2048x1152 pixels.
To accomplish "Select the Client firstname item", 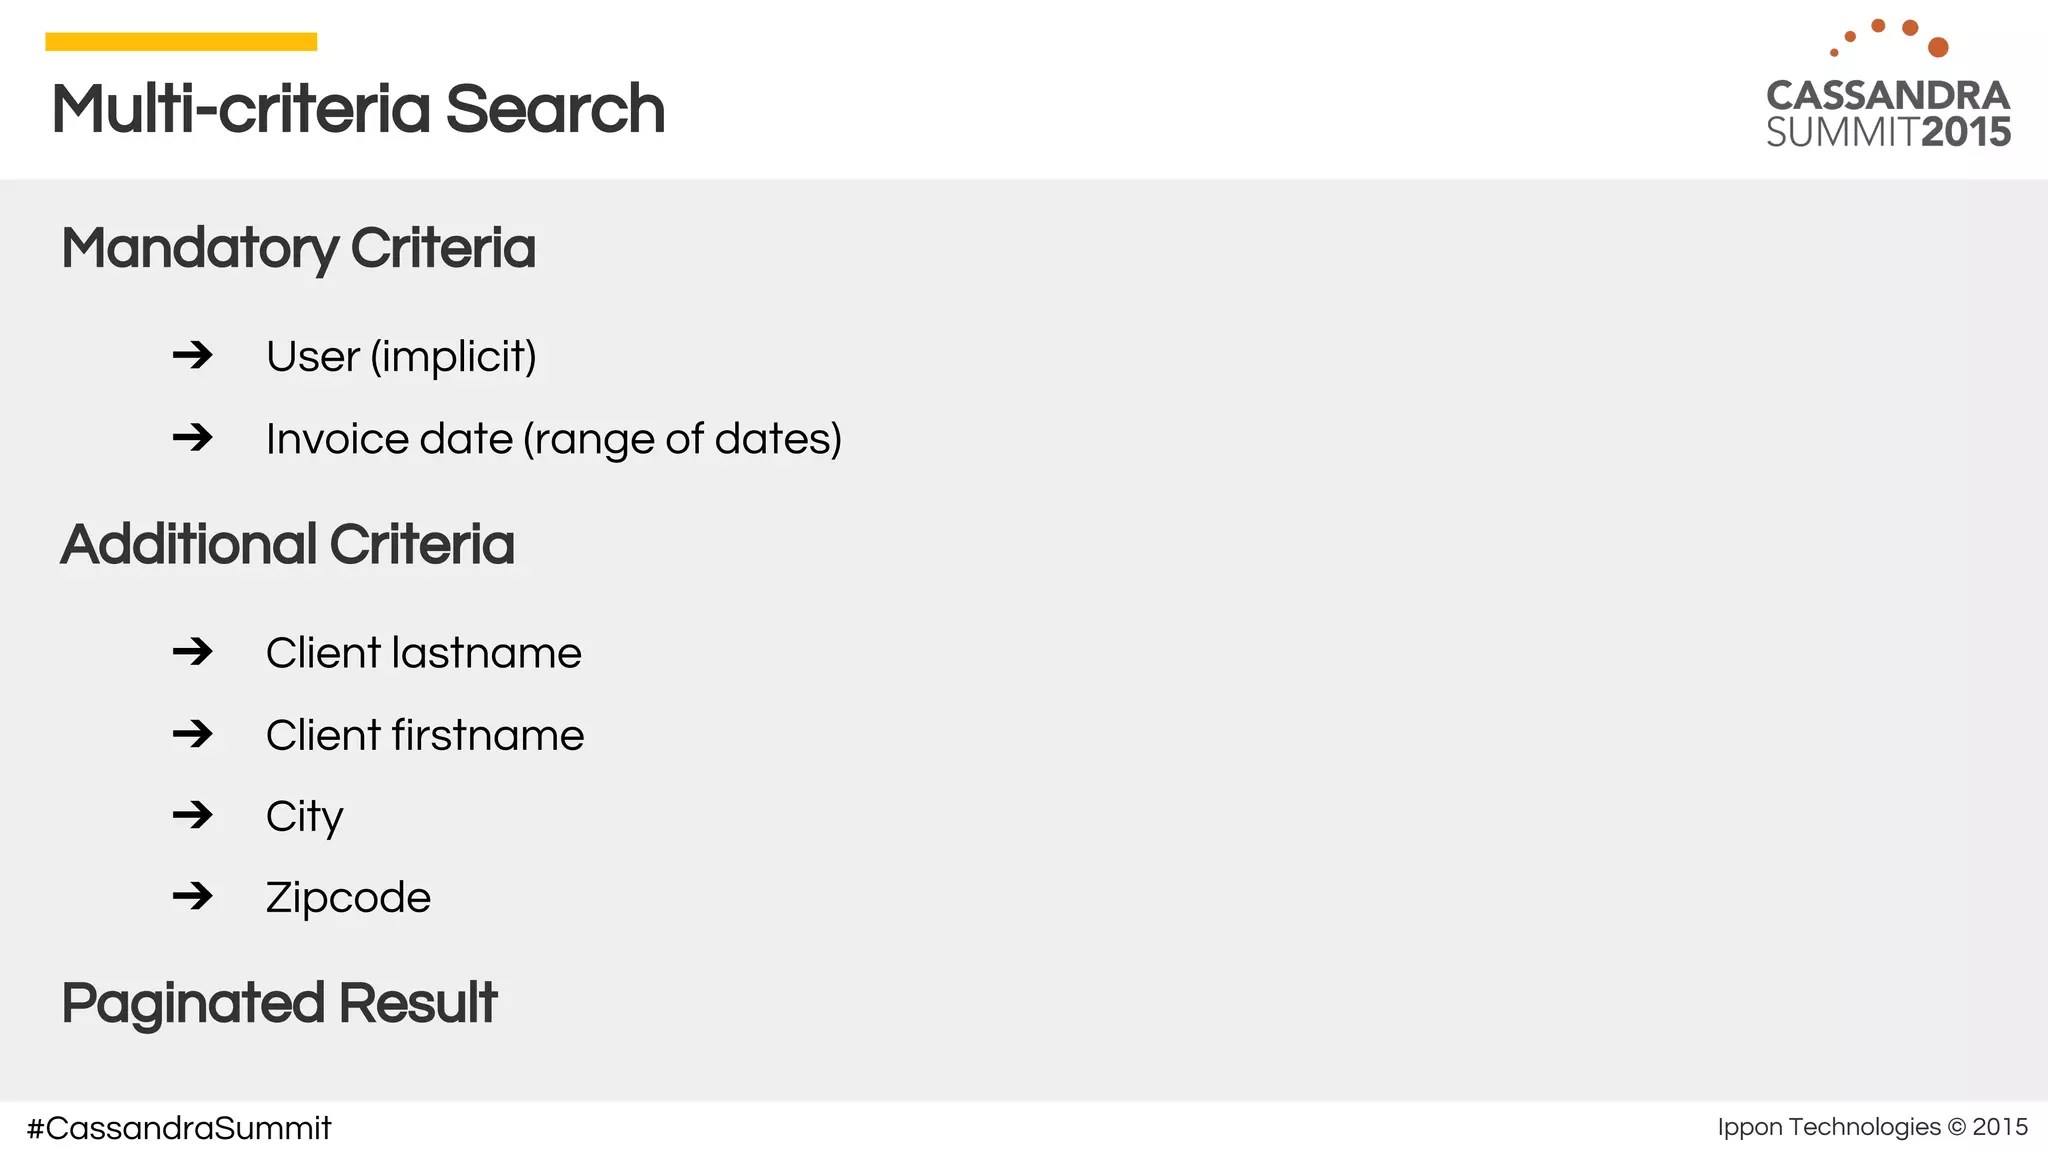I will pos(425,735).
